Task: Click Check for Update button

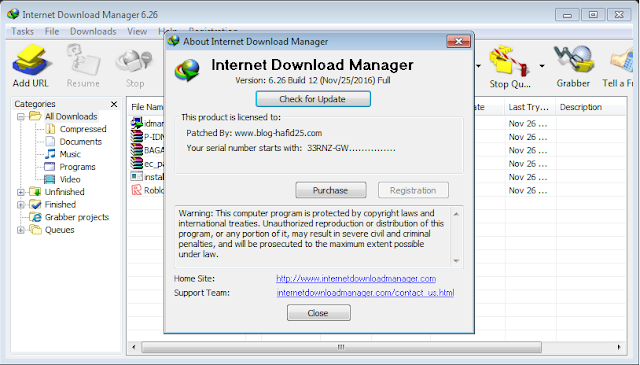Action: [x=313, y=99]
